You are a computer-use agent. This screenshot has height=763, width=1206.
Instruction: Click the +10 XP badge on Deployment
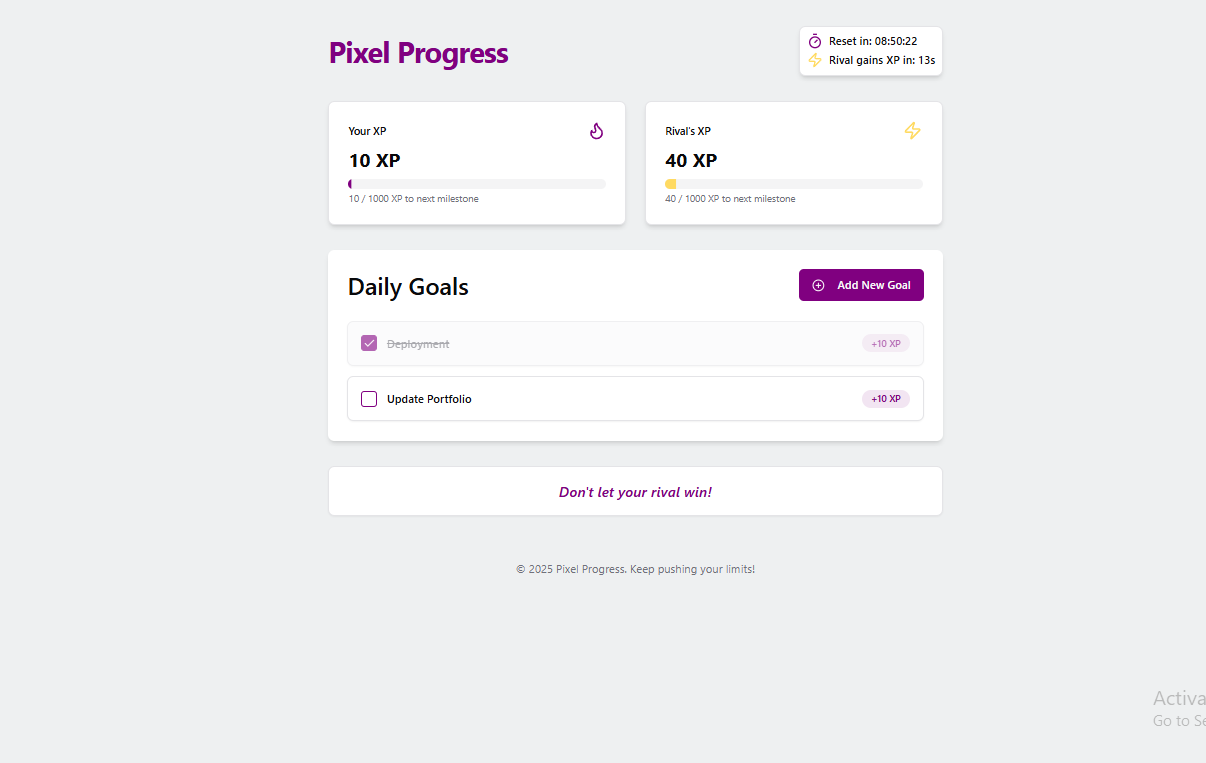885,343
